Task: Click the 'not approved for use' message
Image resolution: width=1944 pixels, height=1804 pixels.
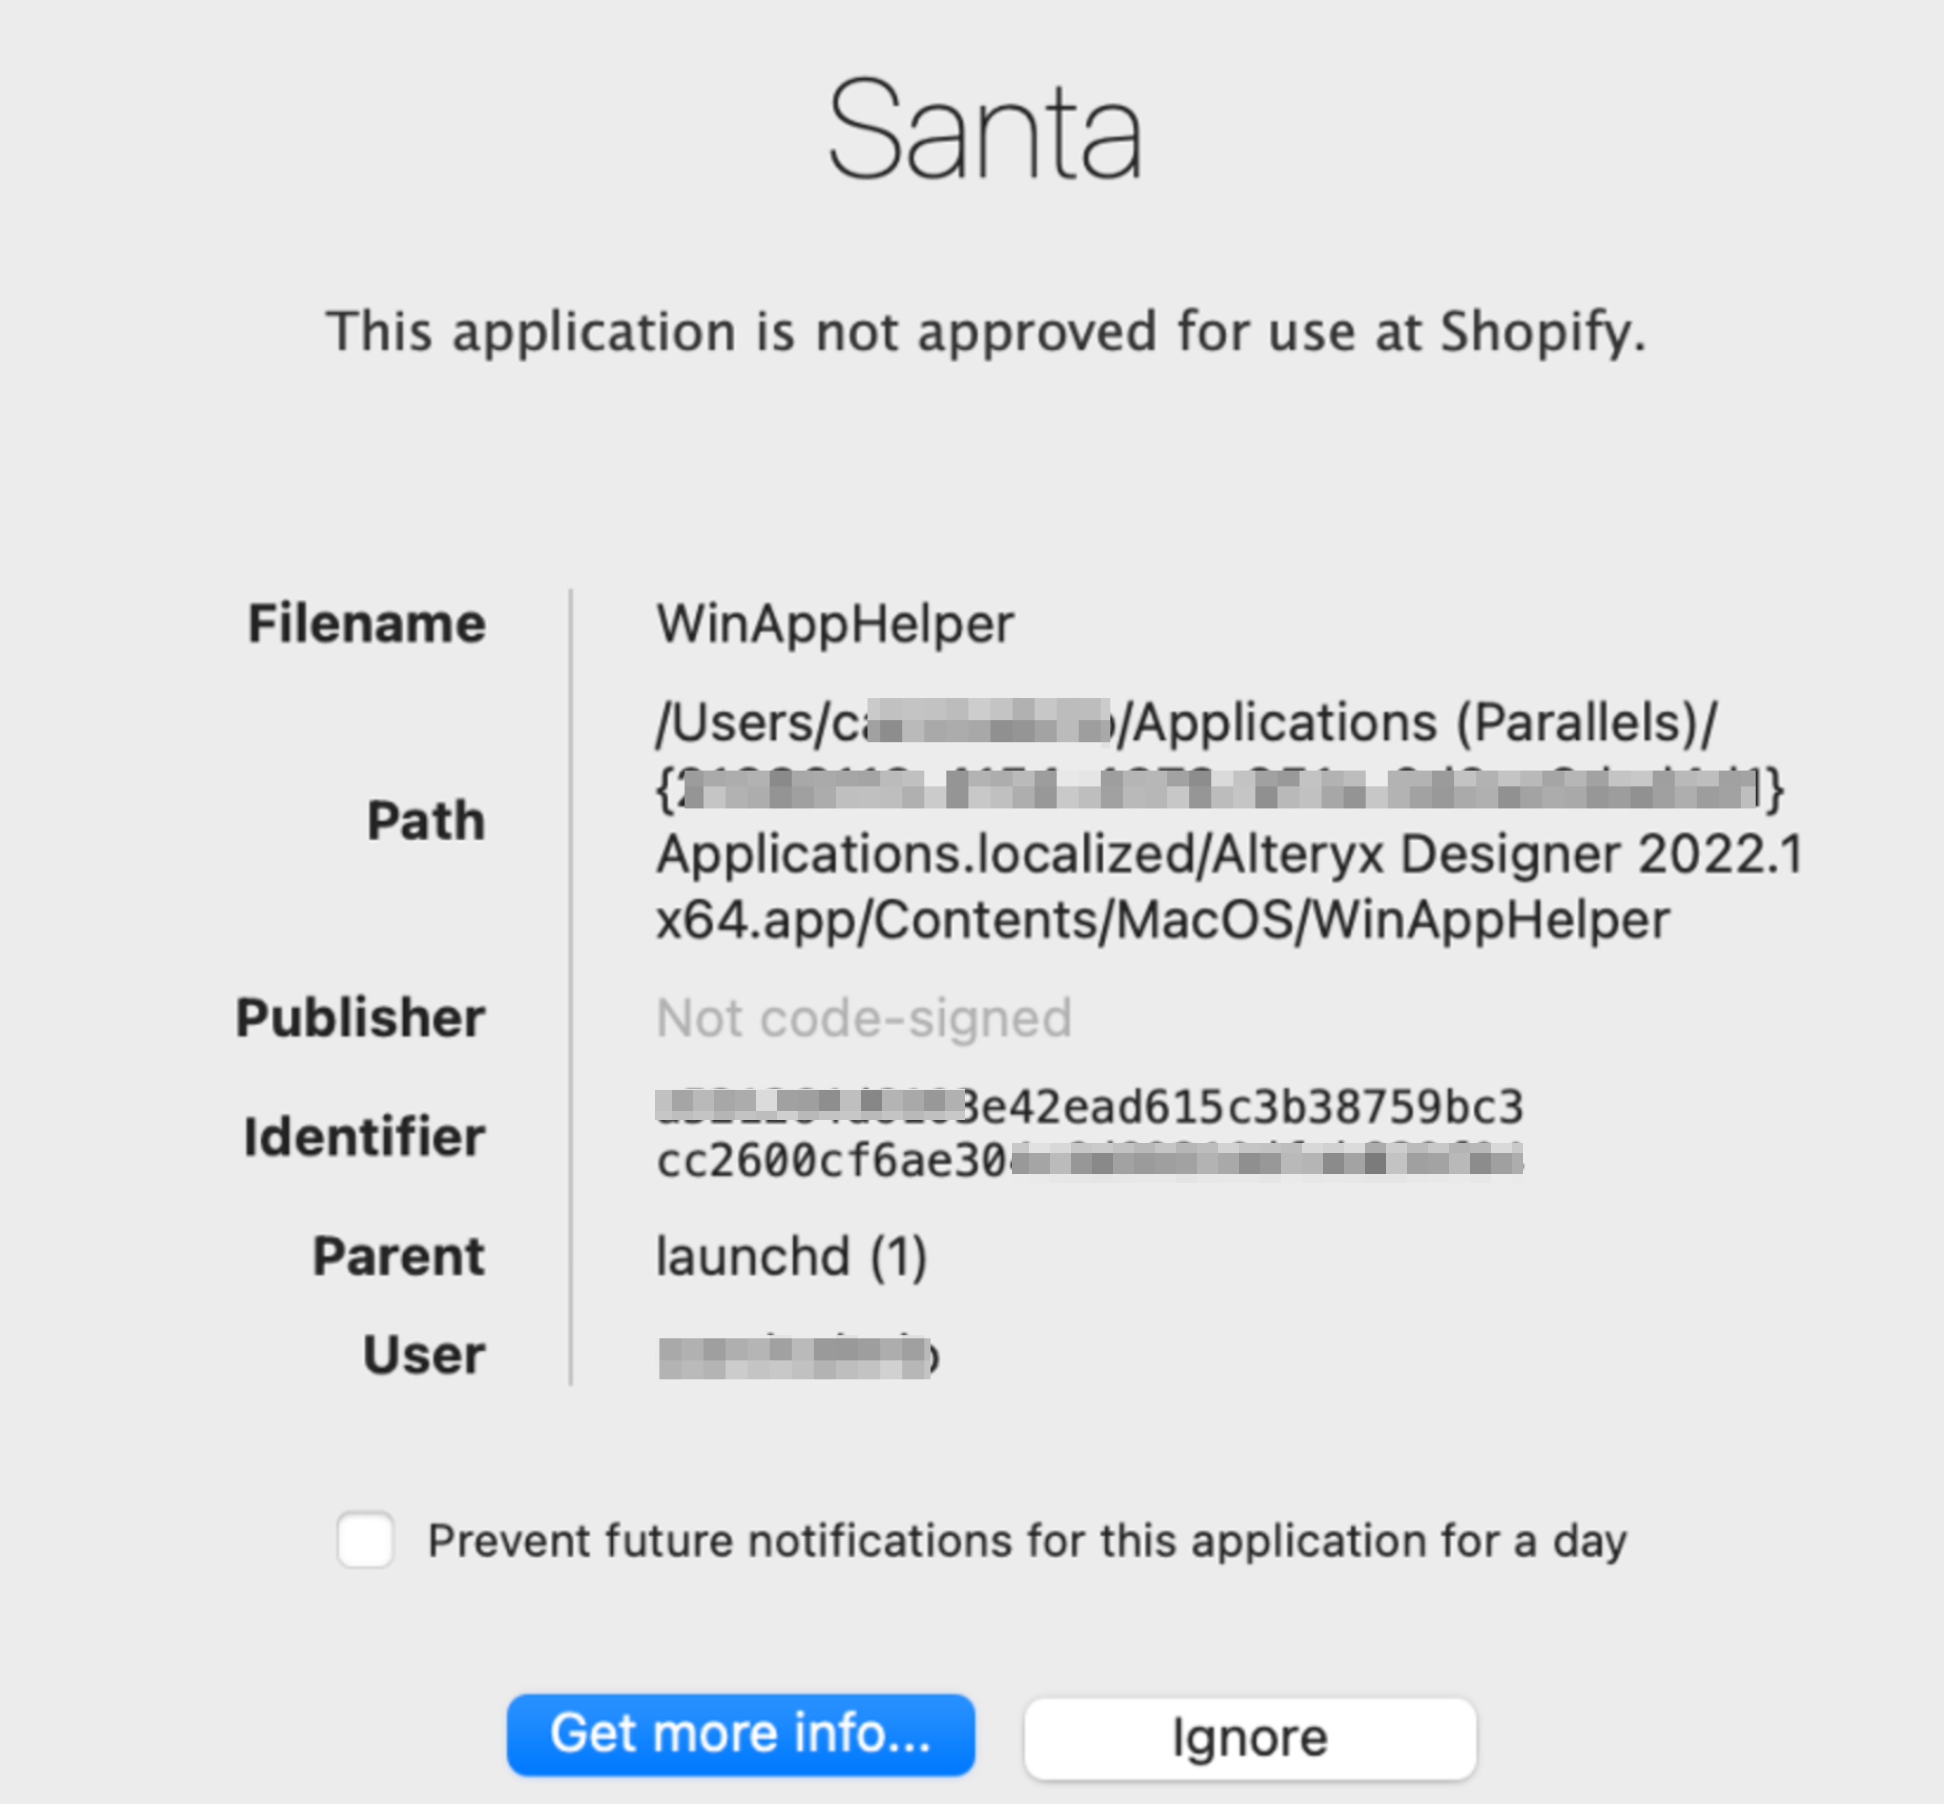Action: click(984, 332)
